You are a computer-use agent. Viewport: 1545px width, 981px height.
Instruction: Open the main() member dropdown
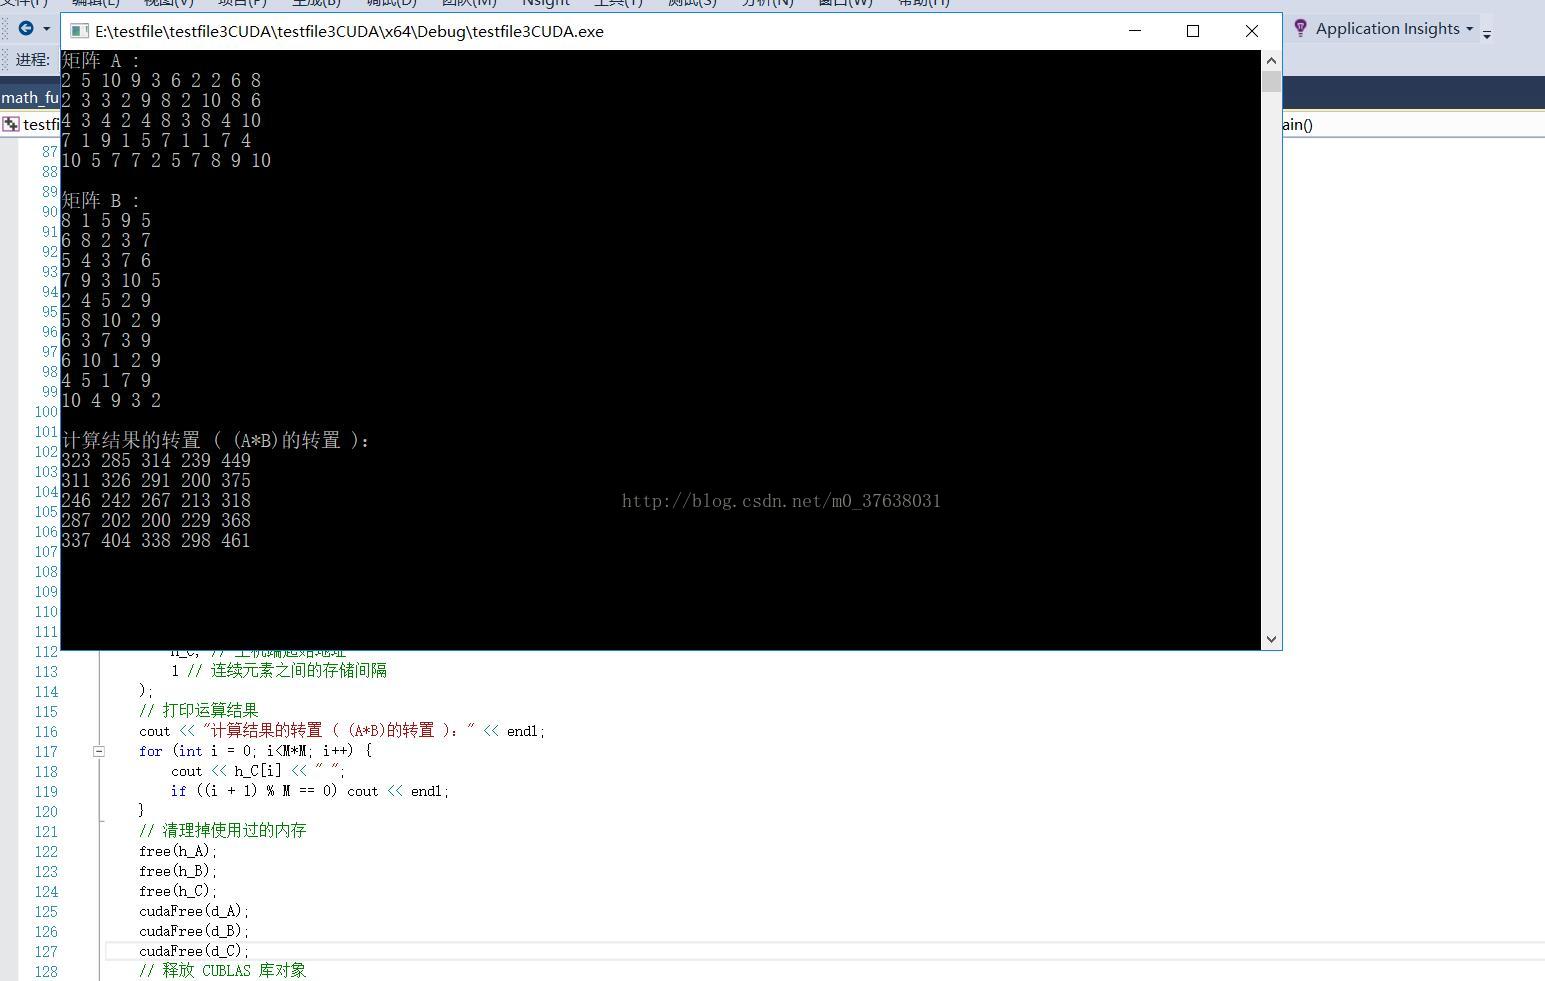1298,124
